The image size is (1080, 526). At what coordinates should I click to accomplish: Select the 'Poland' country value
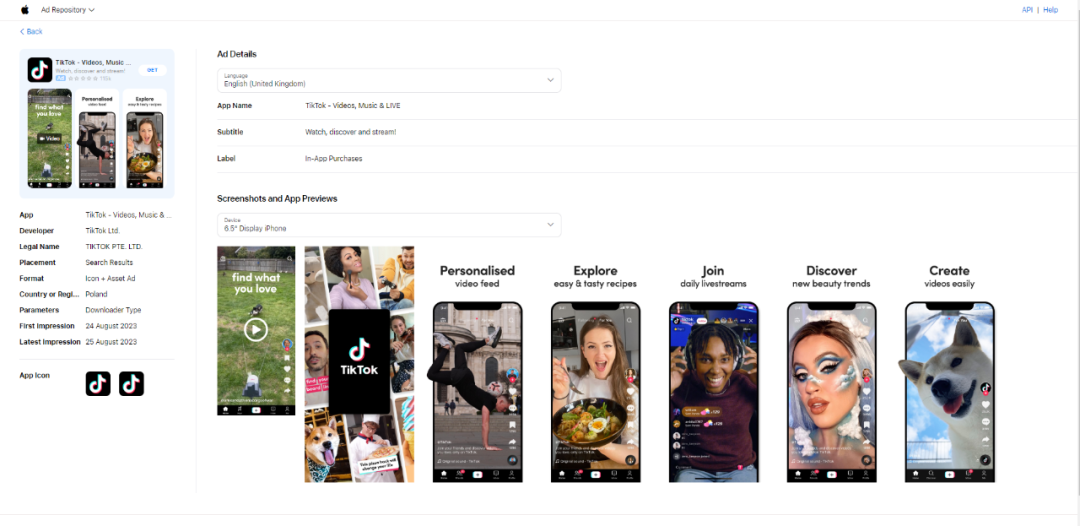click(96, 294)
